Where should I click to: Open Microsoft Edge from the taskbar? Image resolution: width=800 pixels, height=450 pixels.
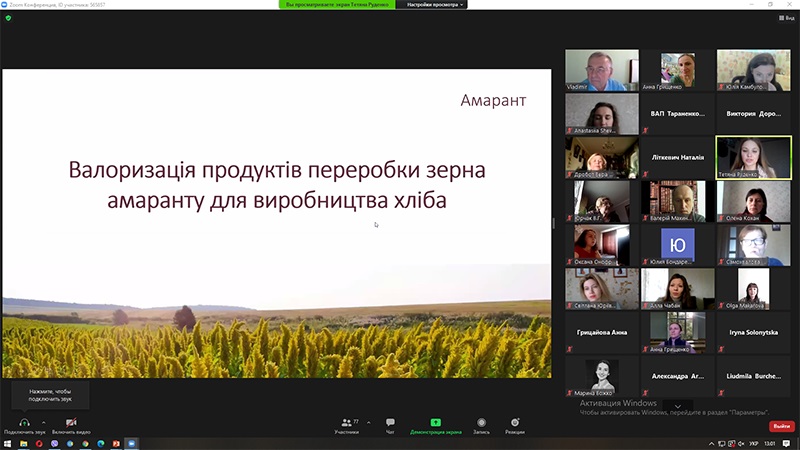coord(101,444)
